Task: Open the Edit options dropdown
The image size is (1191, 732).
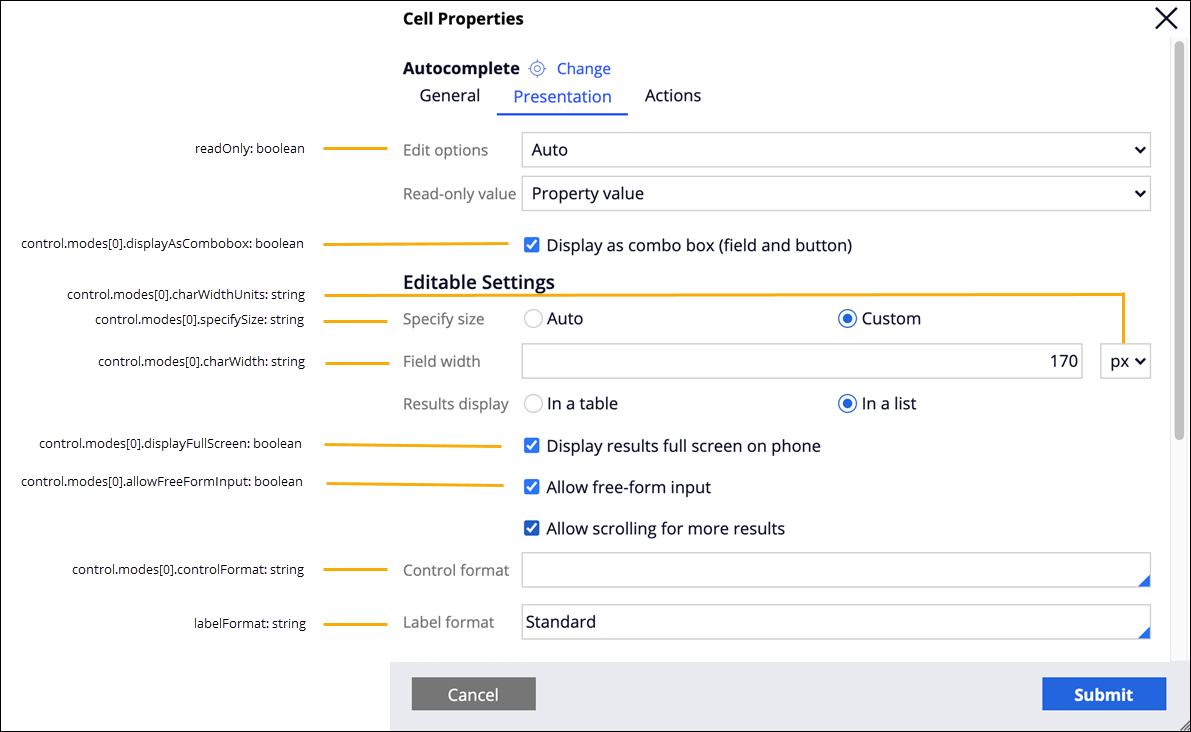Action: coord(835,150)
